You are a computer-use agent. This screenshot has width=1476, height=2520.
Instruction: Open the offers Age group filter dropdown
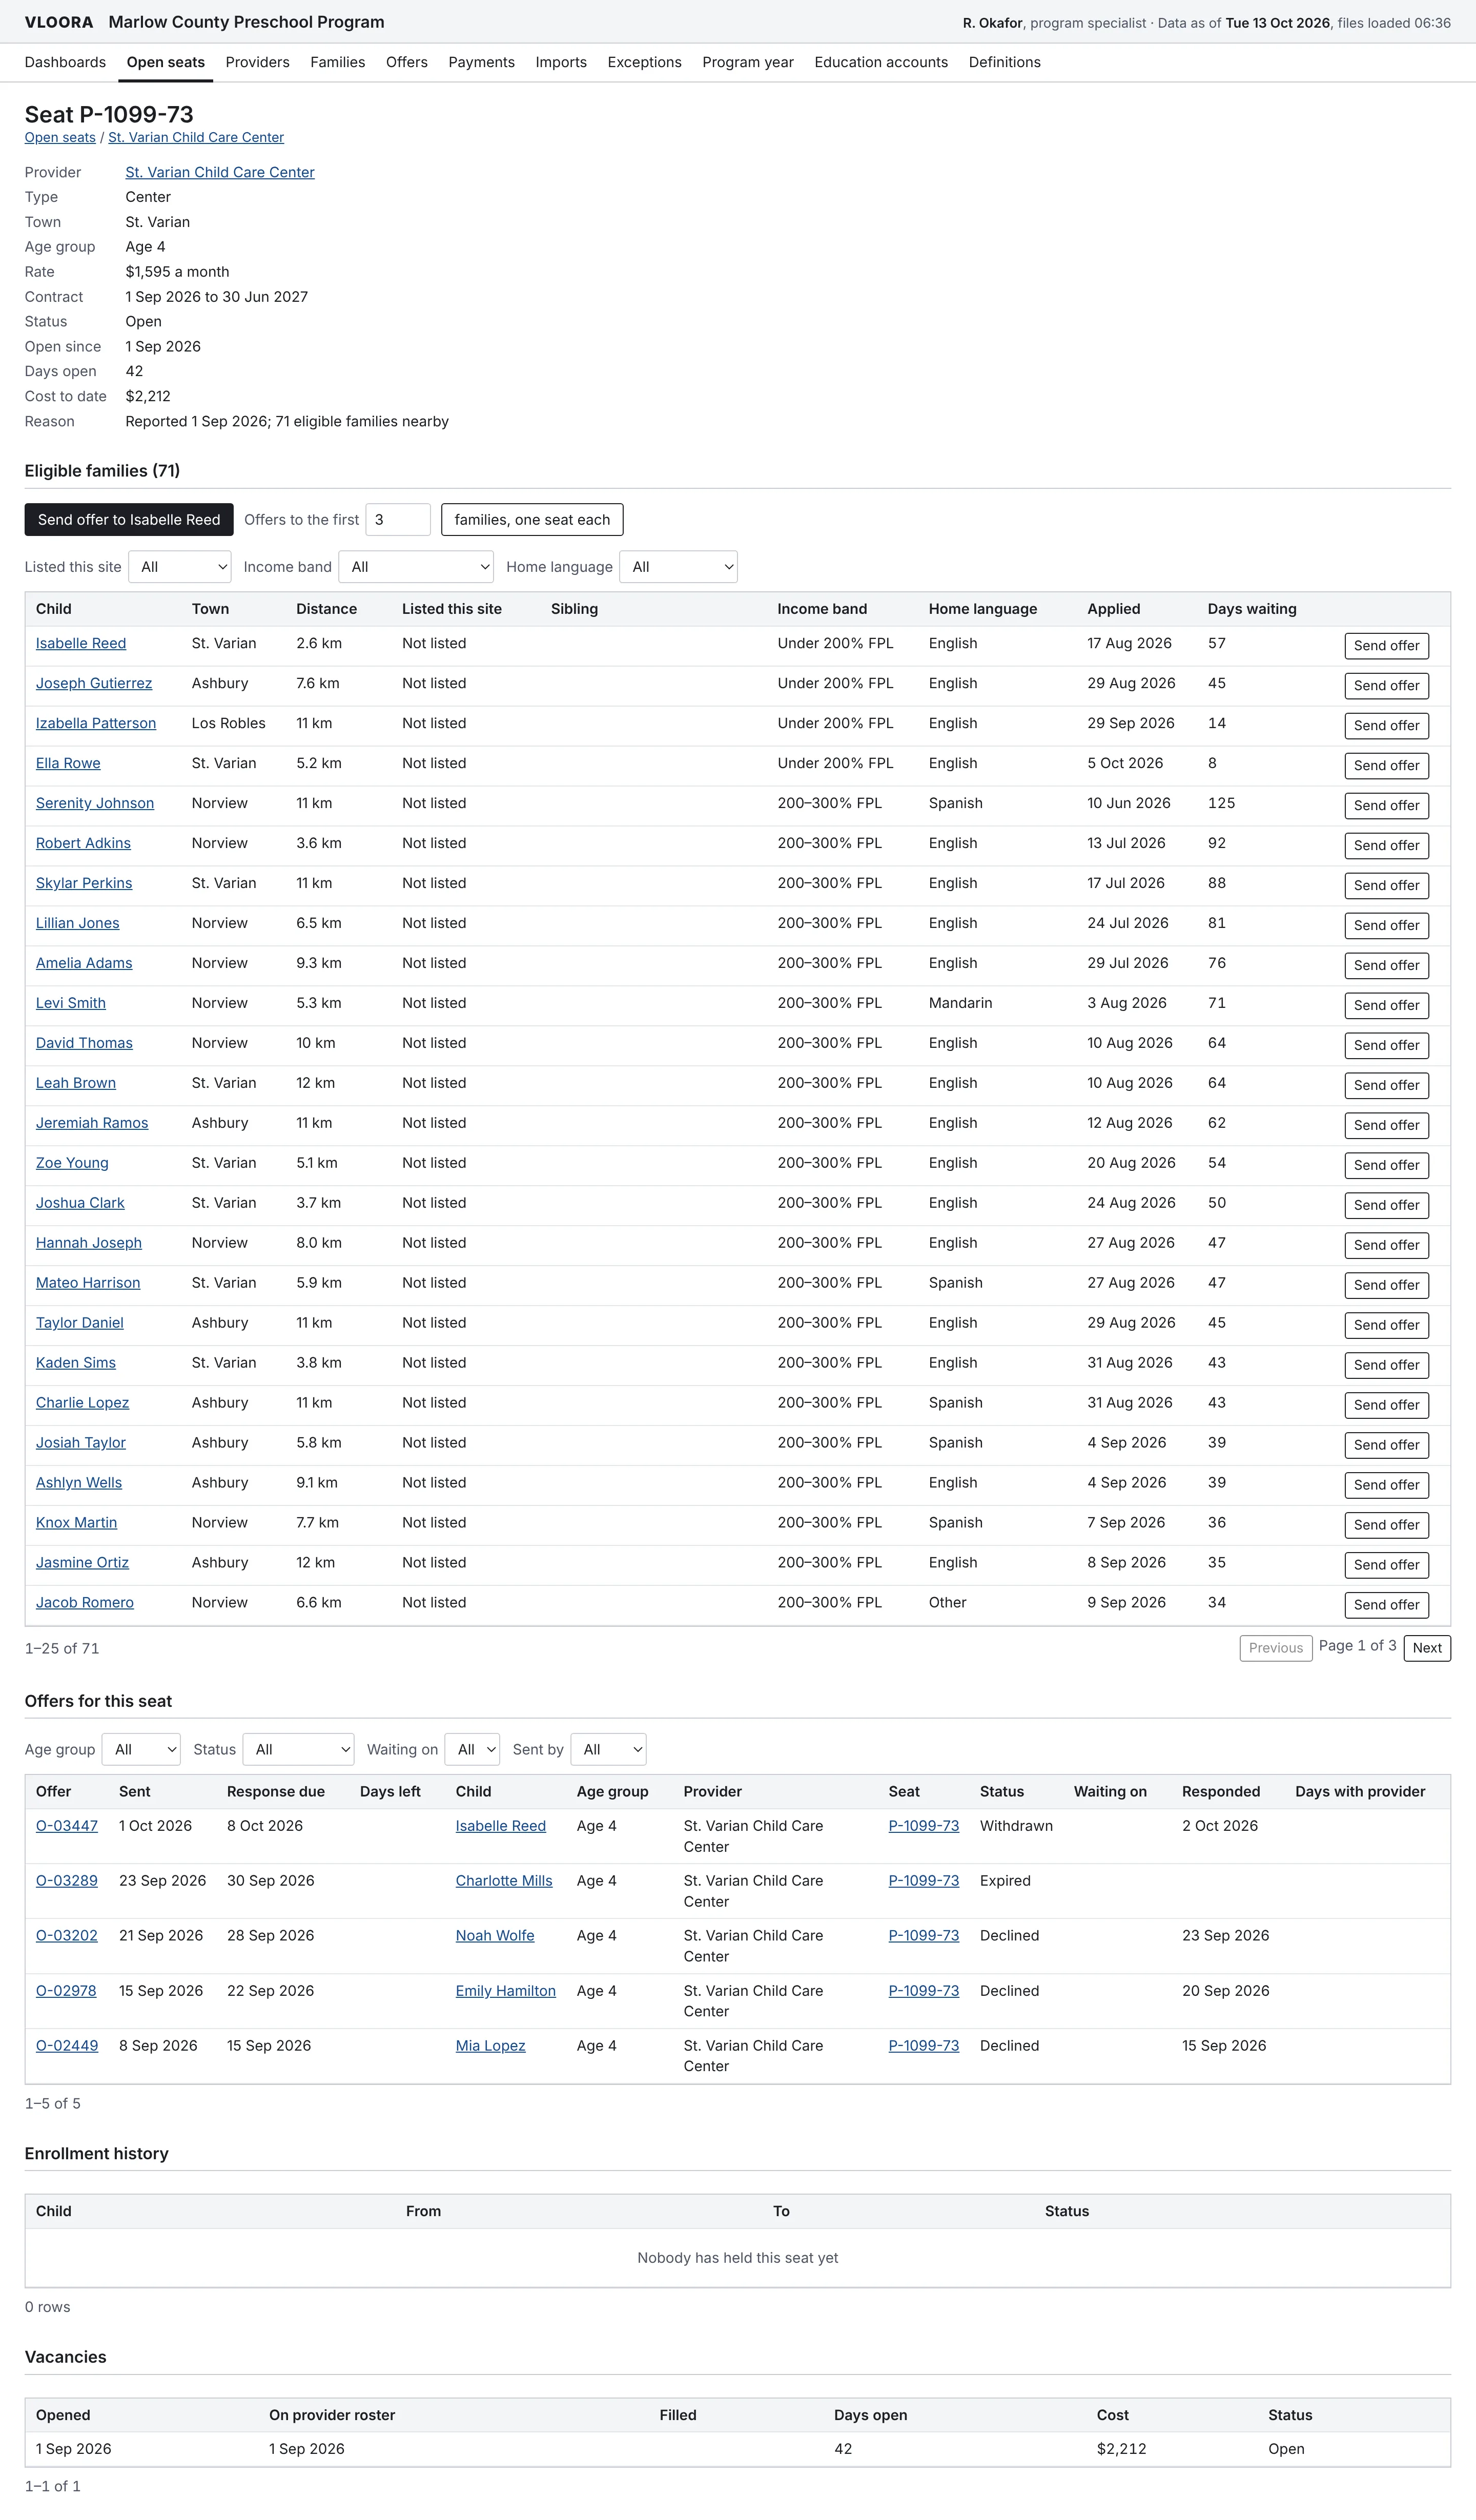click(x=141, y=1749)
